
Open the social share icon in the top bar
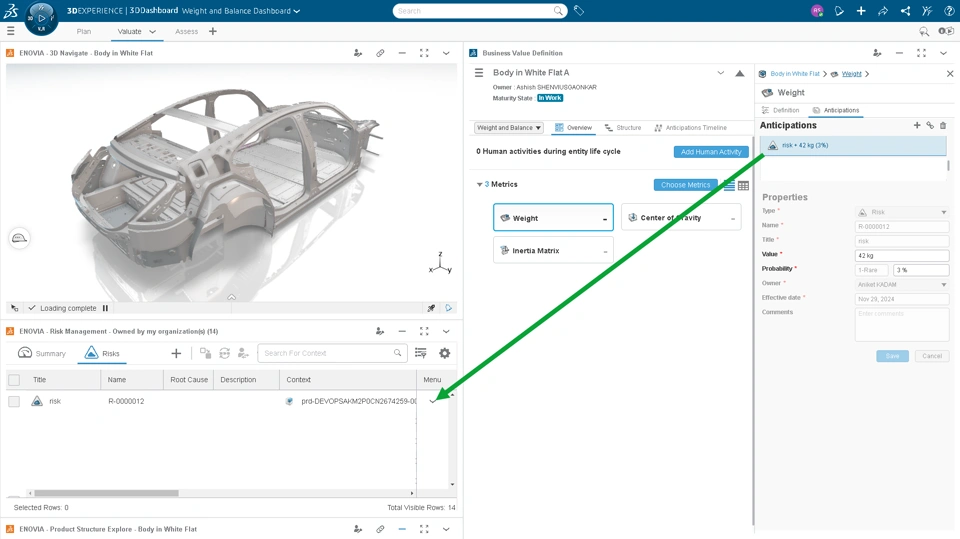[x=905, y=10]
